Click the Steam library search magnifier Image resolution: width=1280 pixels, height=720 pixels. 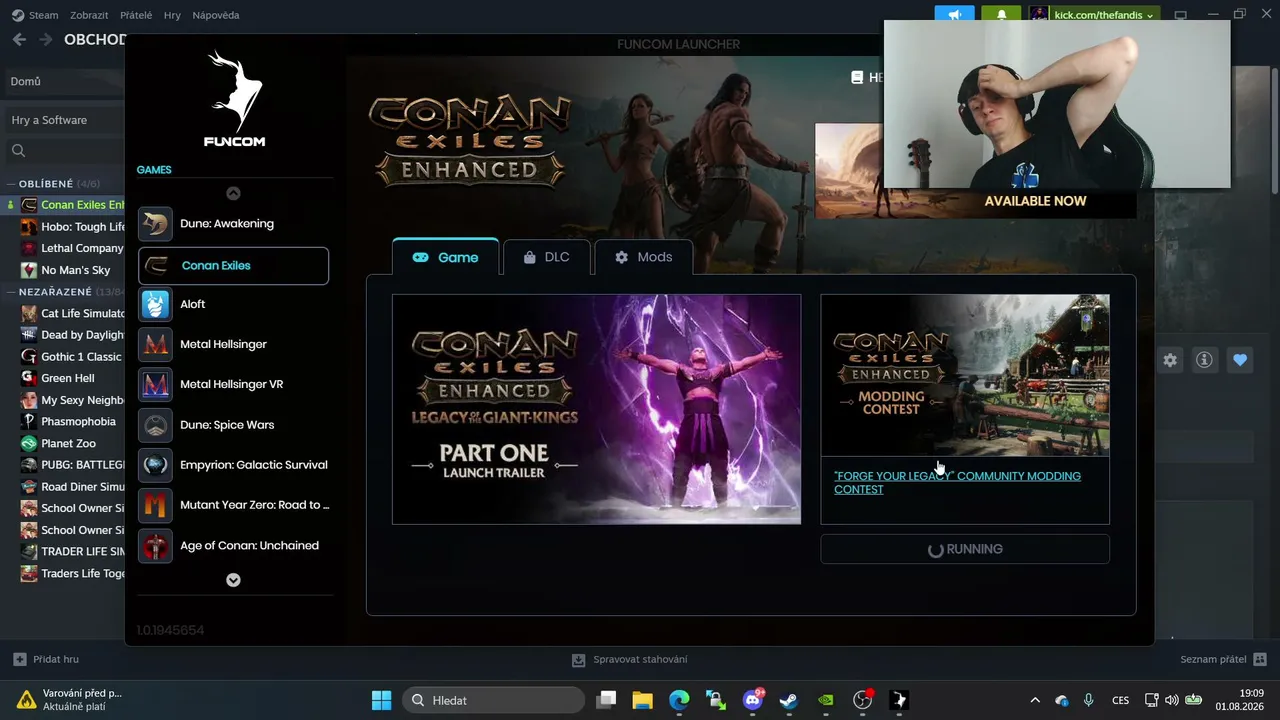coord(18,151)
